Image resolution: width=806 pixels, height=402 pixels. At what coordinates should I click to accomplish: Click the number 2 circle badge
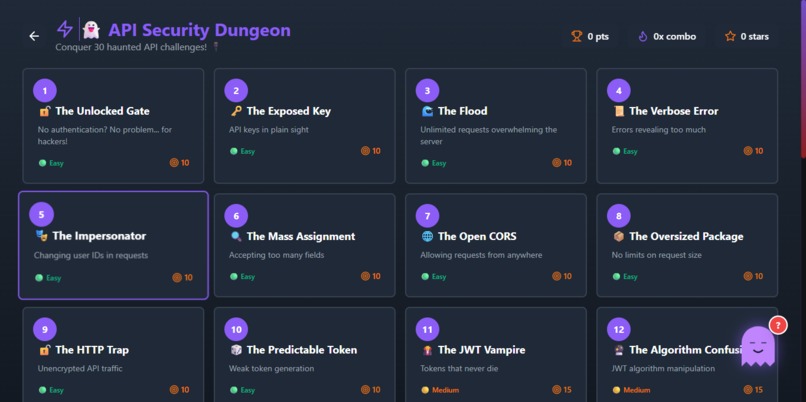(x=236, y=91)
